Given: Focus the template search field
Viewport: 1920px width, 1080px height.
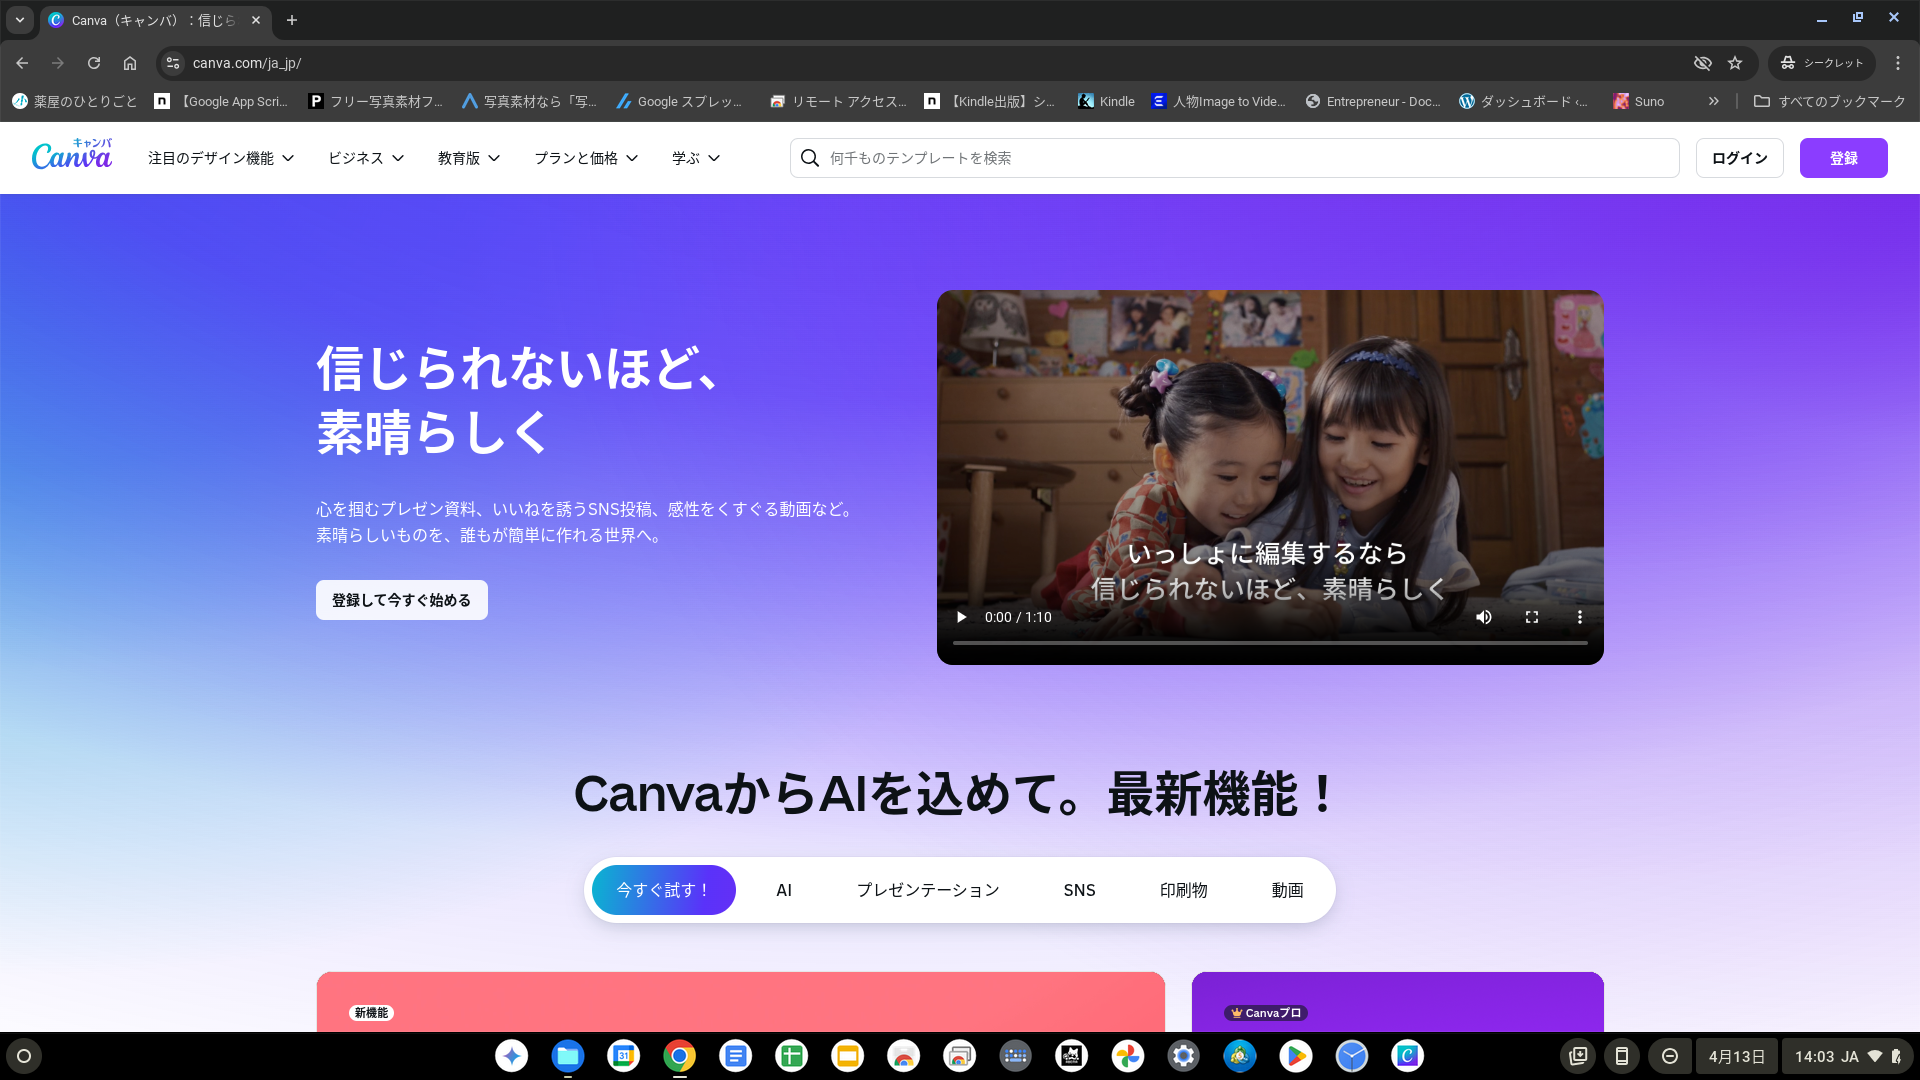Looking at the screenshot, I should (1234, 158).
